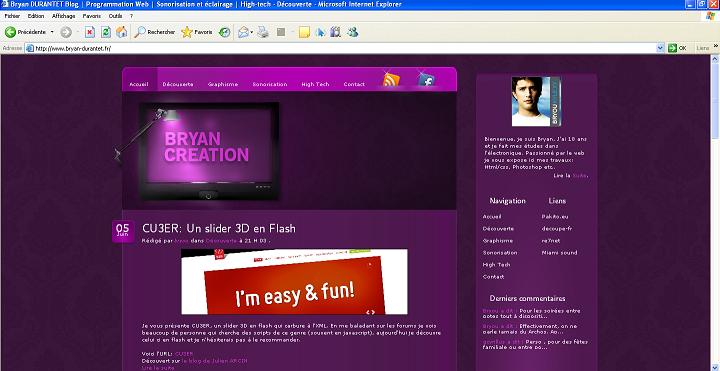Open comment Pour les soirées entre potes
This screenshot has height=371, width=720.
click(x=531, y=313)
